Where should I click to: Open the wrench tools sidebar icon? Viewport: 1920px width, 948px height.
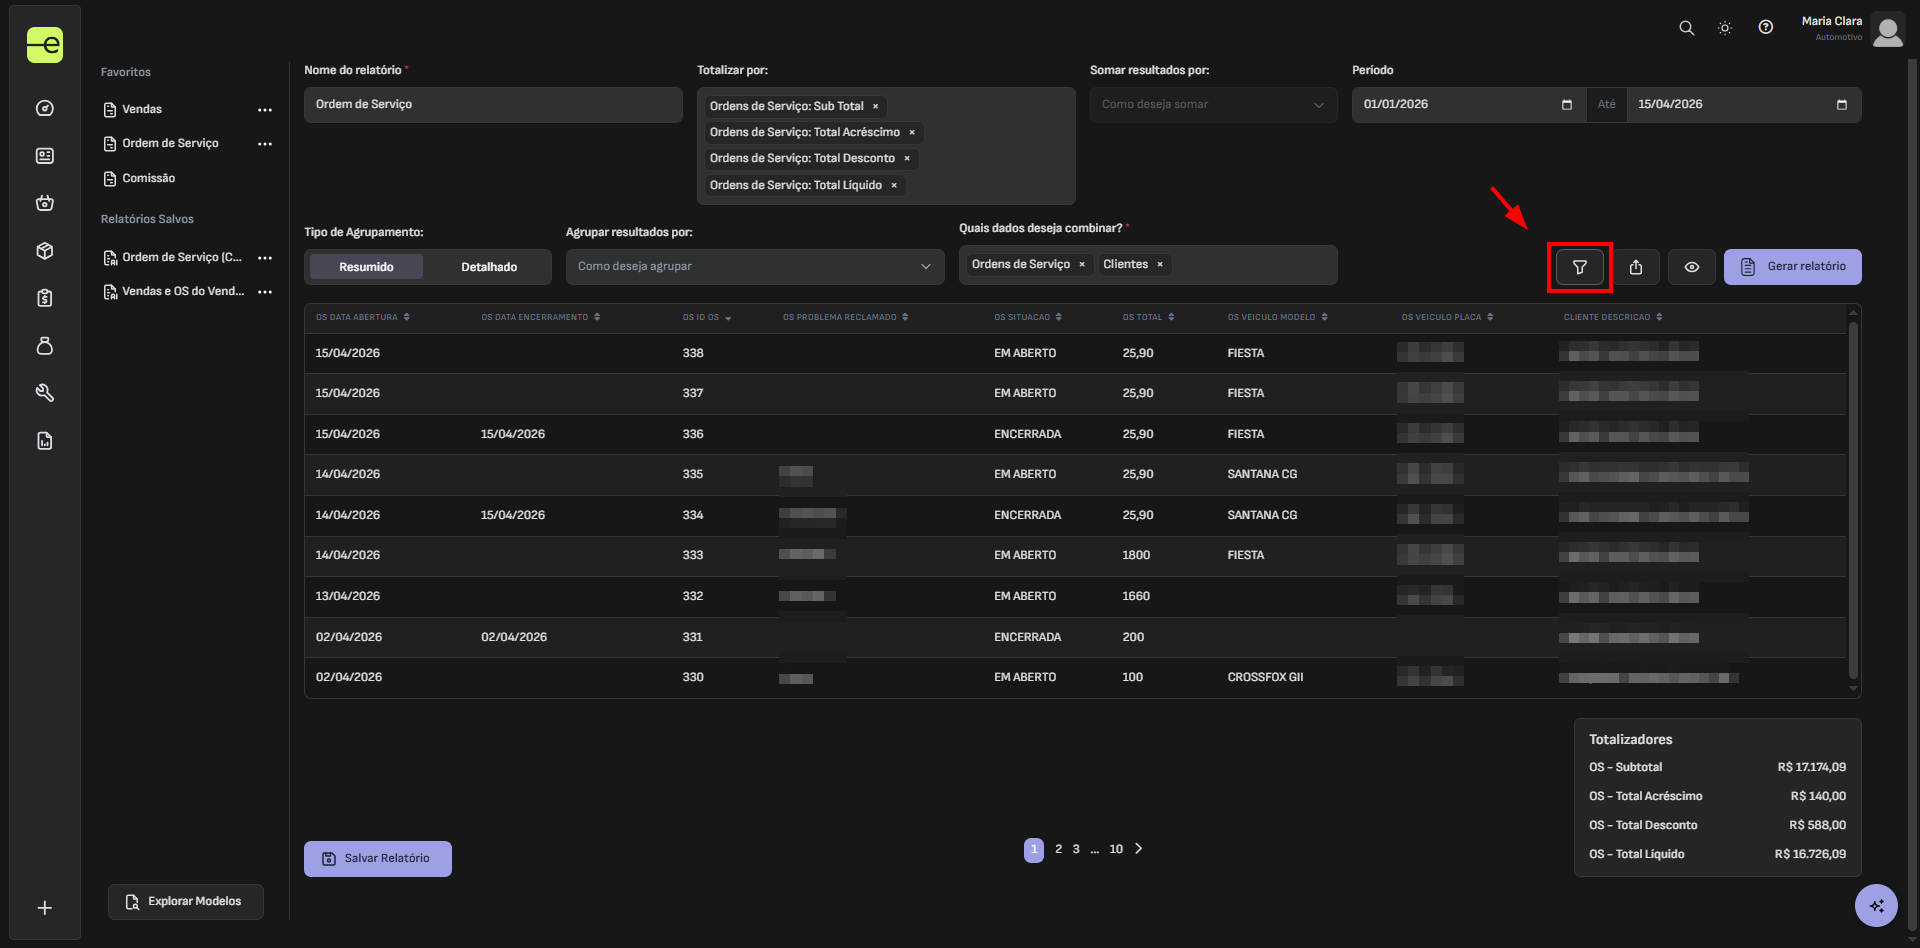click(45, 393)
